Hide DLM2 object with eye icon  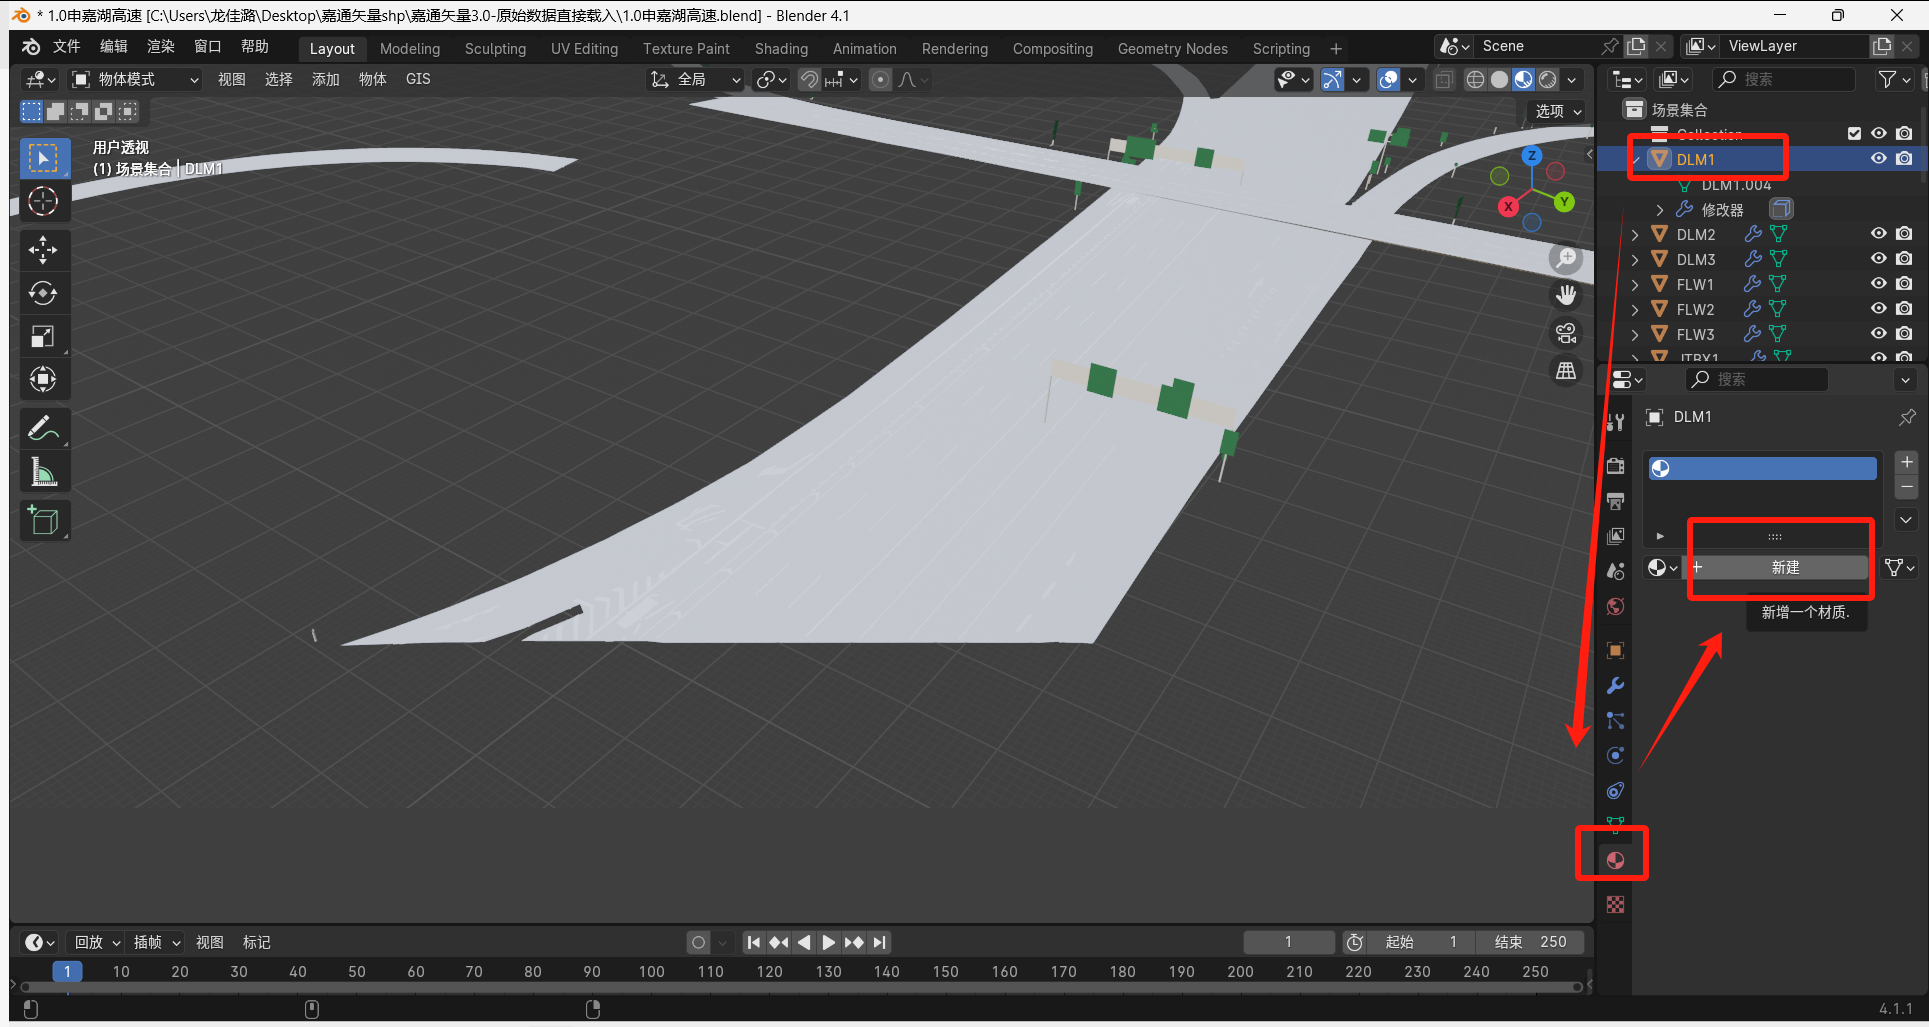pyautogui.click(x=1879, y=234)
